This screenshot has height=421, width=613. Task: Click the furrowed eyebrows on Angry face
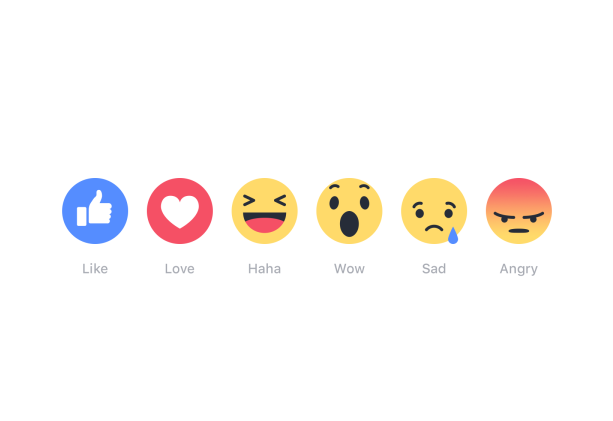coord(519,215)
